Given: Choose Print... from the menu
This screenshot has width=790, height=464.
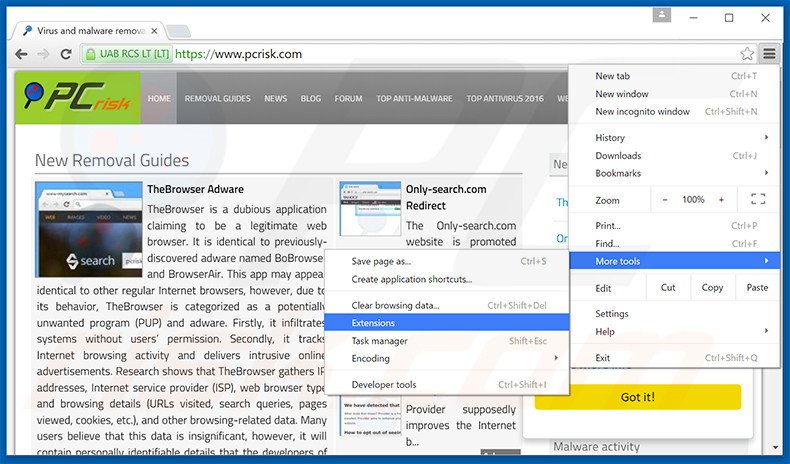Looking at the screenshot, I should 675,226.
